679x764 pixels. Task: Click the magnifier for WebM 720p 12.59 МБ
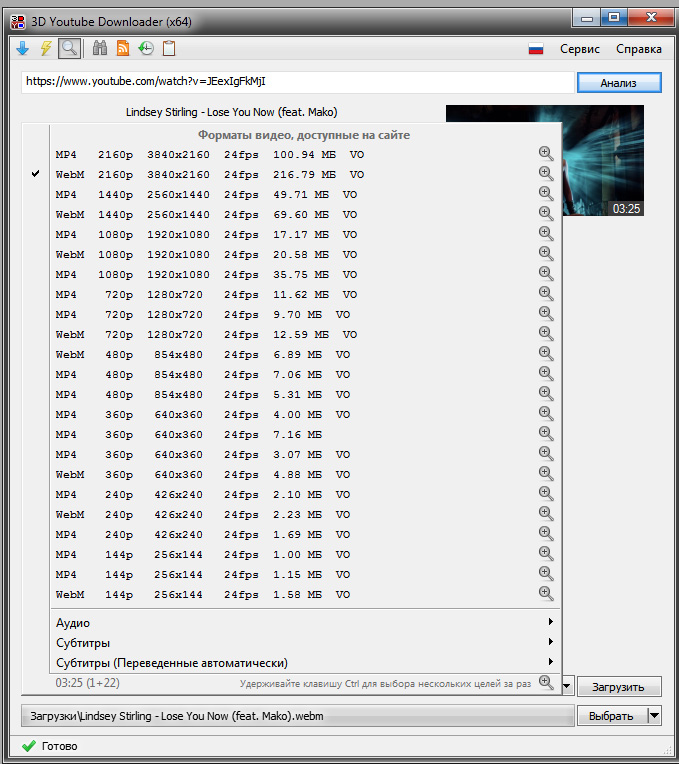click(546, 334)
